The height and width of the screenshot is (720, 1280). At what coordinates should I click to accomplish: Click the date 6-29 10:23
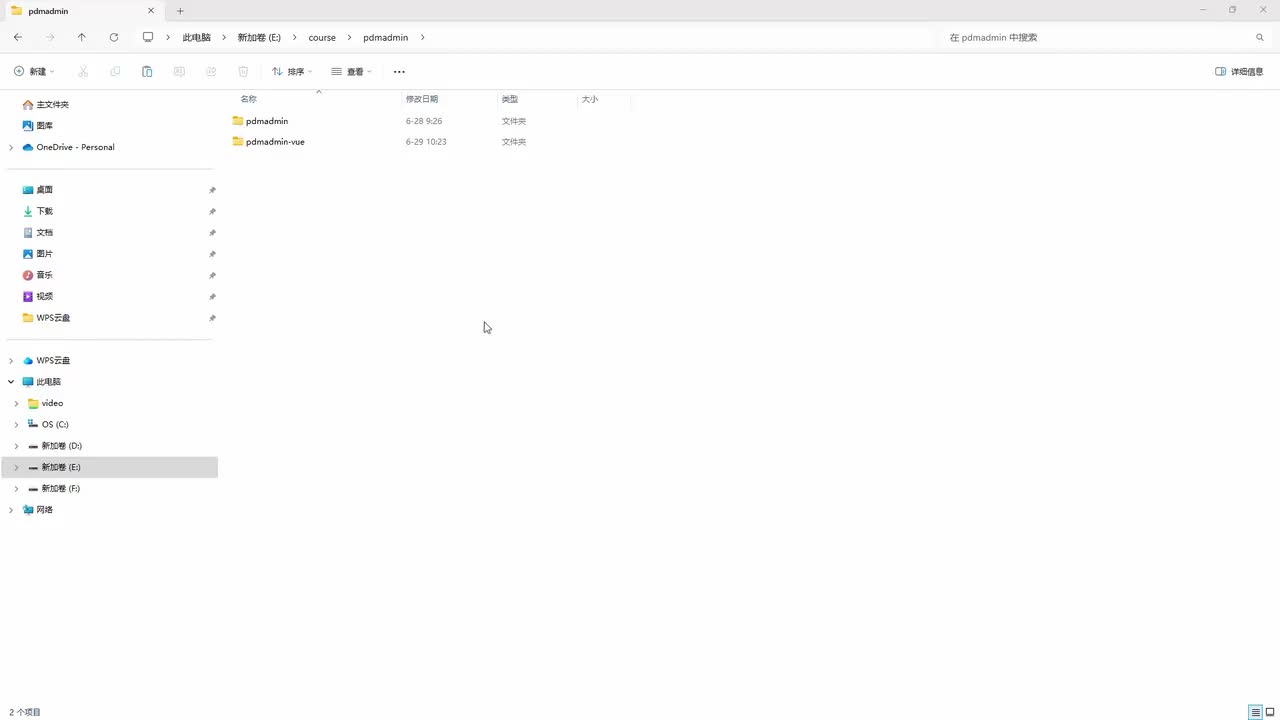click(x=426, y=142)
